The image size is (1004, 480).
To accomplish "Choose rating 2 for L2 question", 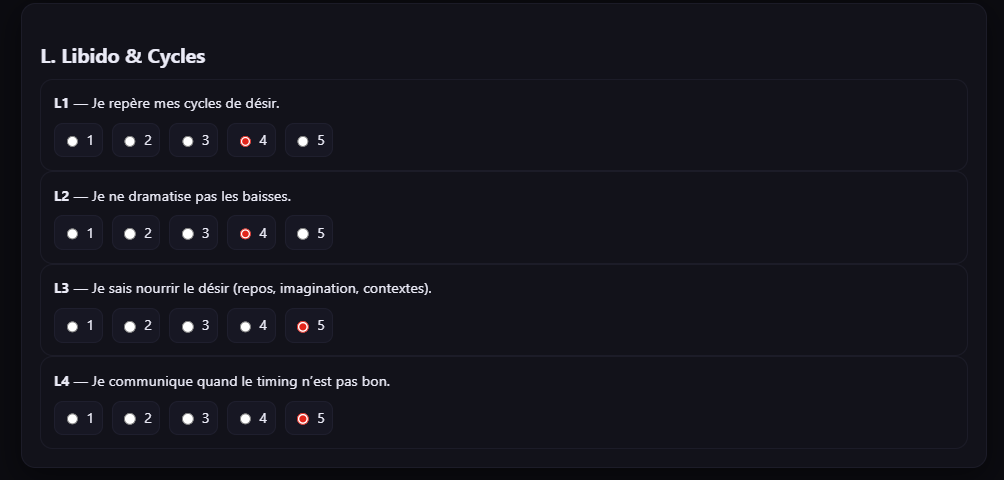I will click(130, 234).
